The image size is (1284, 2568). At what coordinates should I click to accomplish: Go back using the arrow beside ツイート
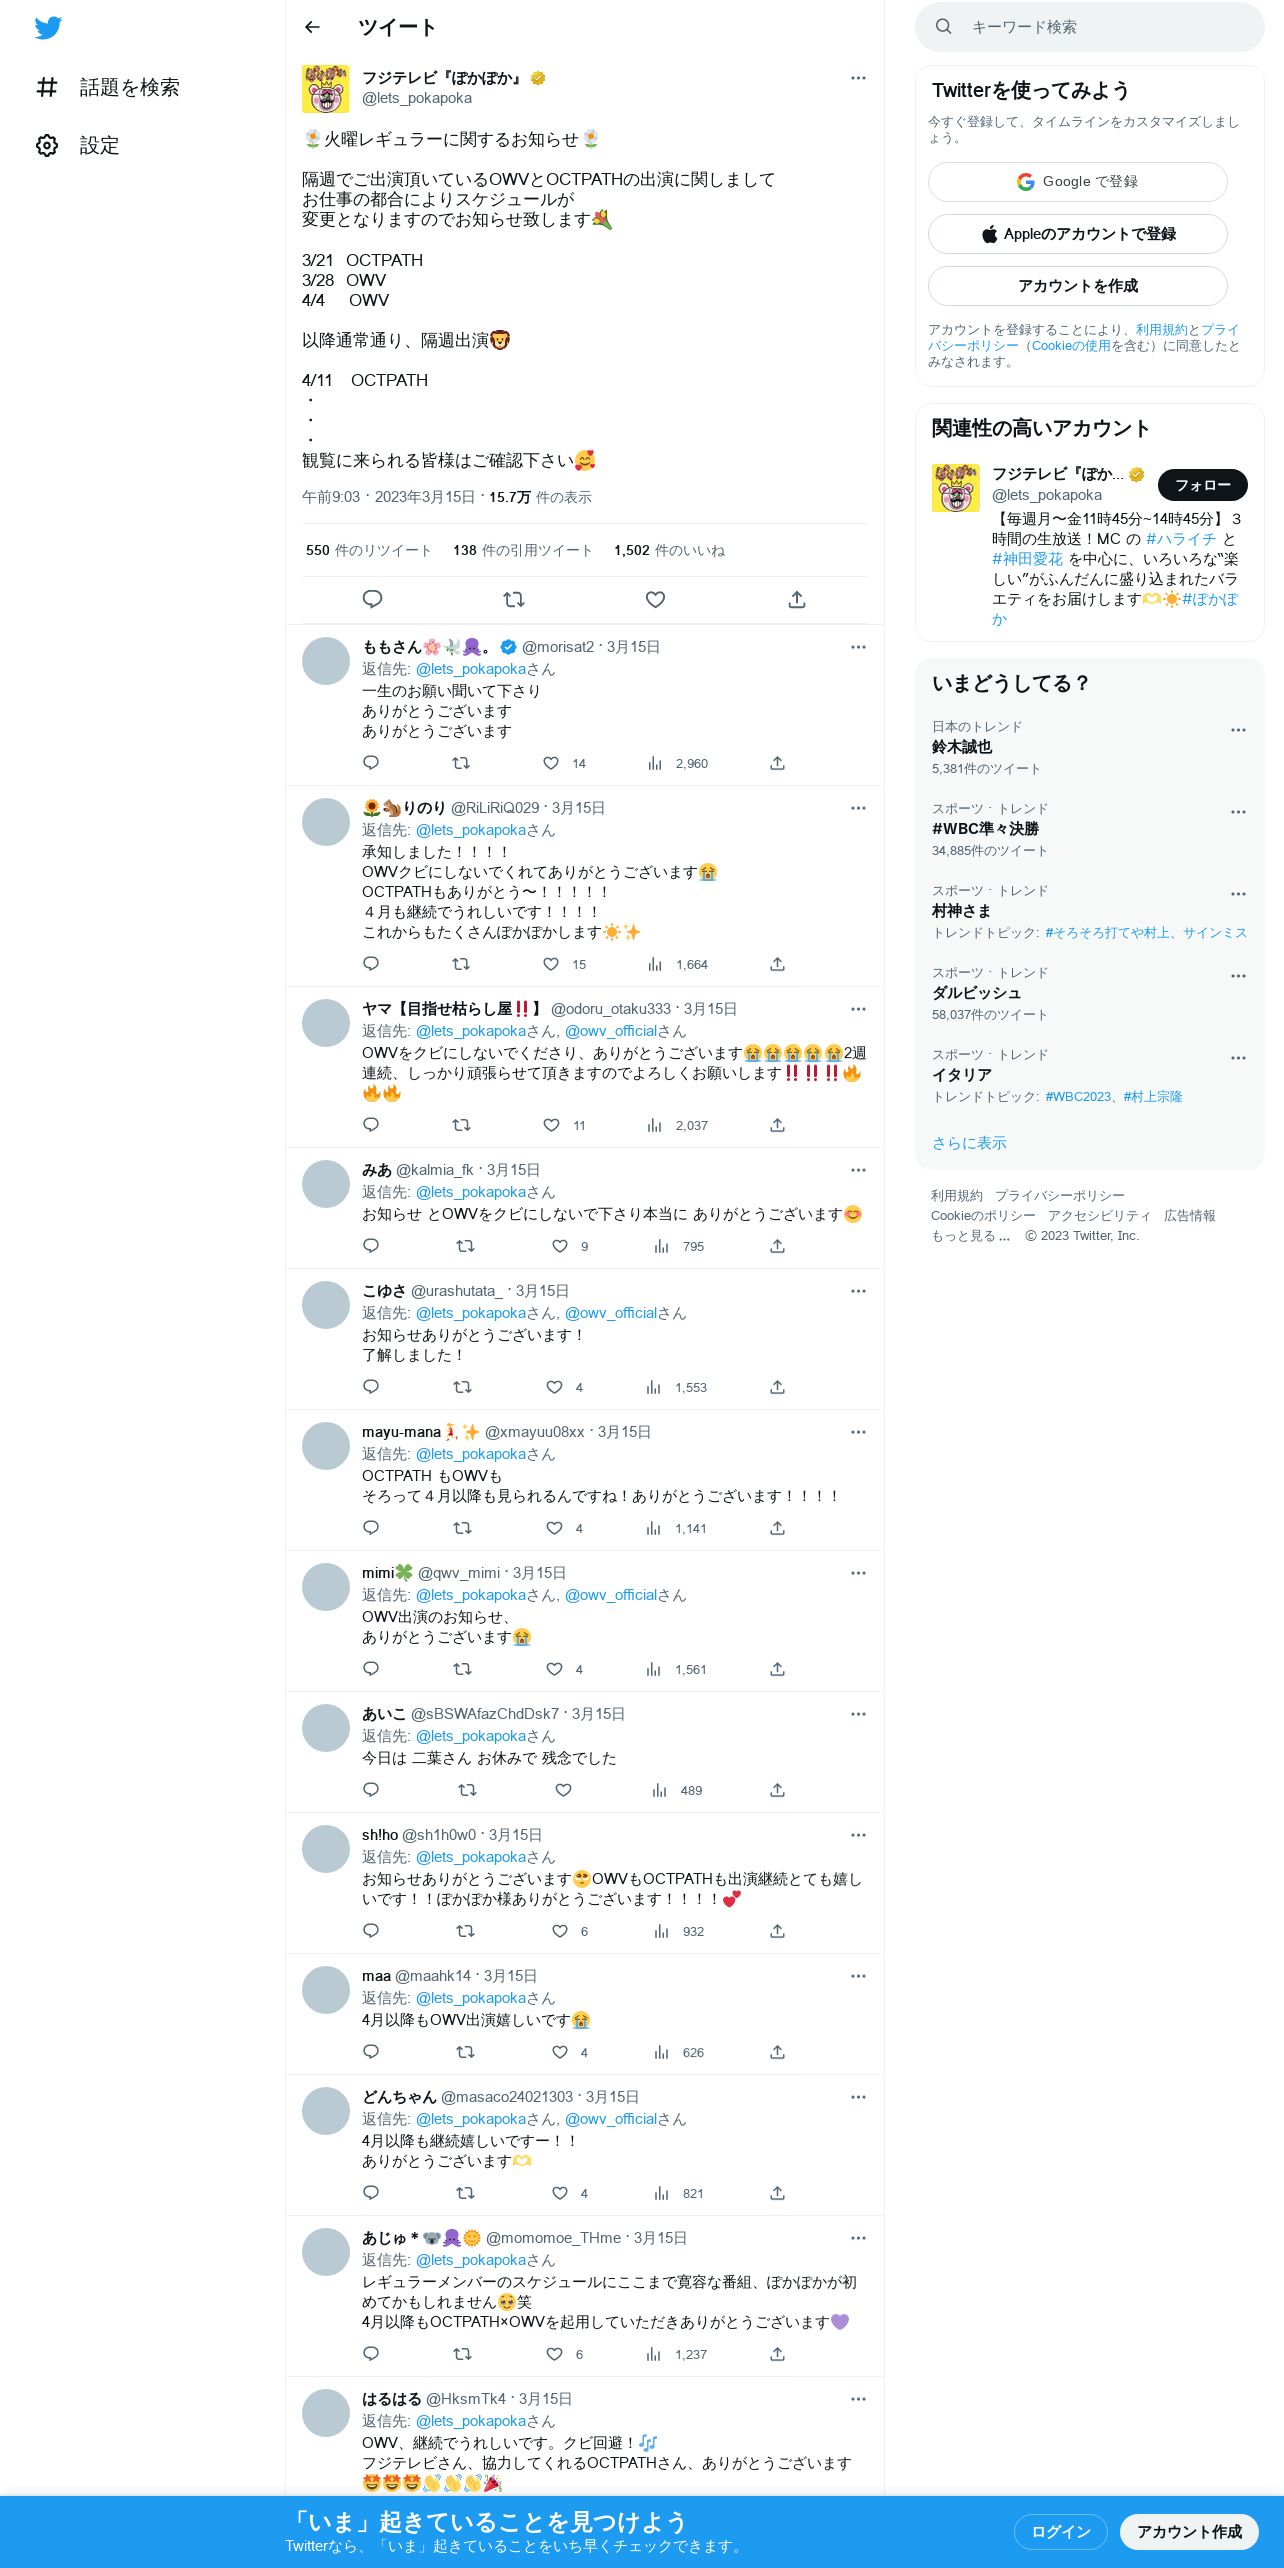tap(312, 27)
